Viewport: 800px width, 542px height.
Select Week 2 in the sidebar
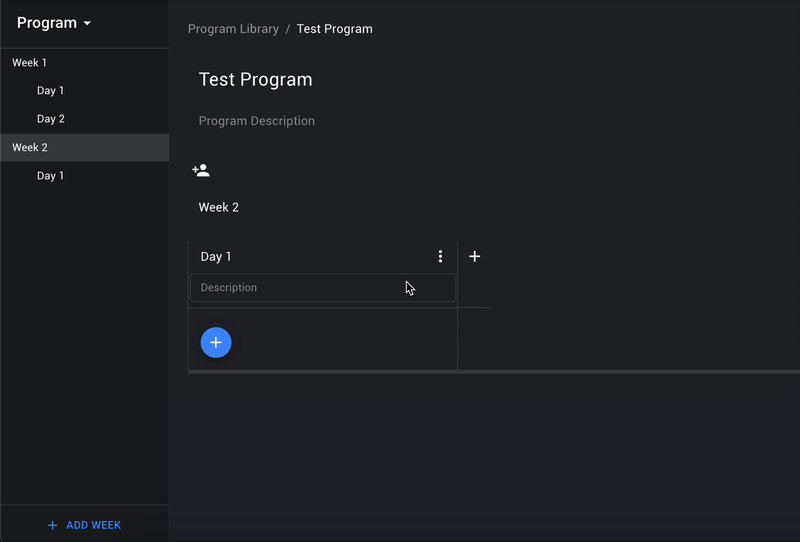click(x=85, y=147)
